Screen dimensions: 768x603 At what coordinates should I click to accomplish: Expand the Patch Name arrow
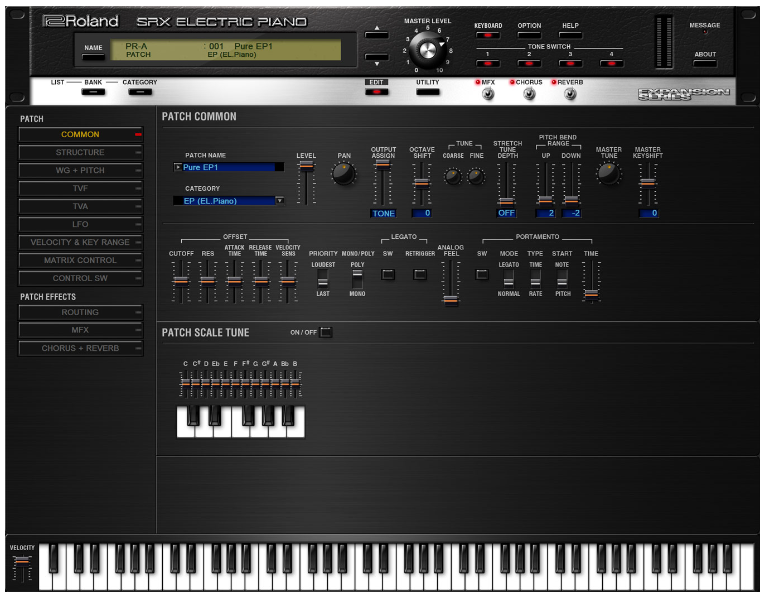178,167
